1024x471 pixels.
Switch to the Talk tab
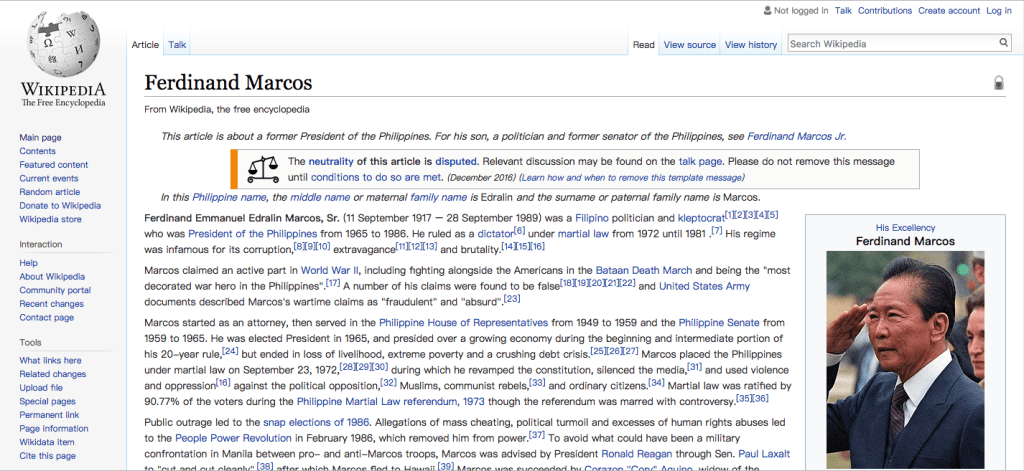pos(177,45)
